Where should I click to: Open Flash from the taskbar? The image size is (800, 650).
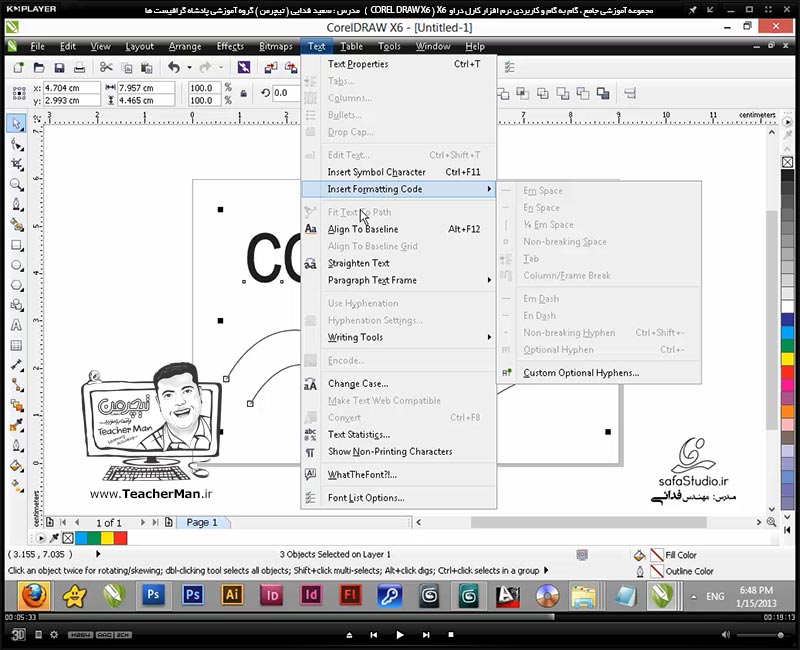(x=350, y=595)
